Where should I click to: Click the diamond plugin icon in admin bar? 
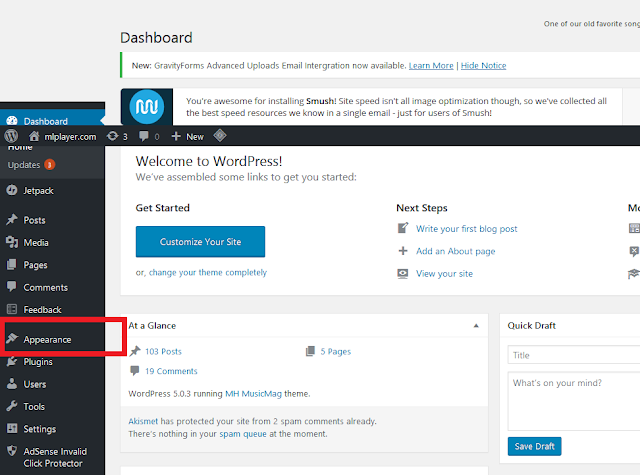(x=220, y=135)
